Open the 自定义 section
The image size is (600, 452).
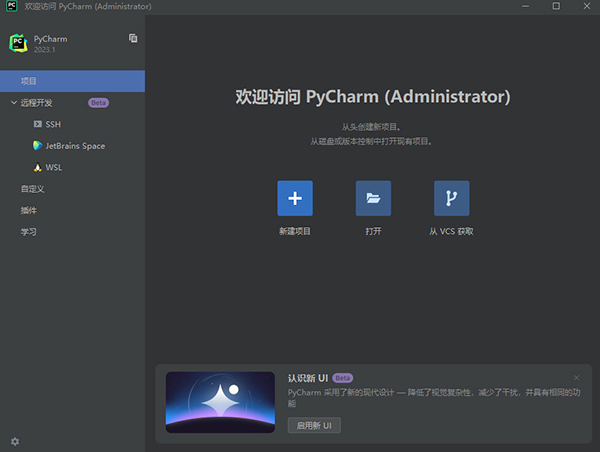coord(32,188)
